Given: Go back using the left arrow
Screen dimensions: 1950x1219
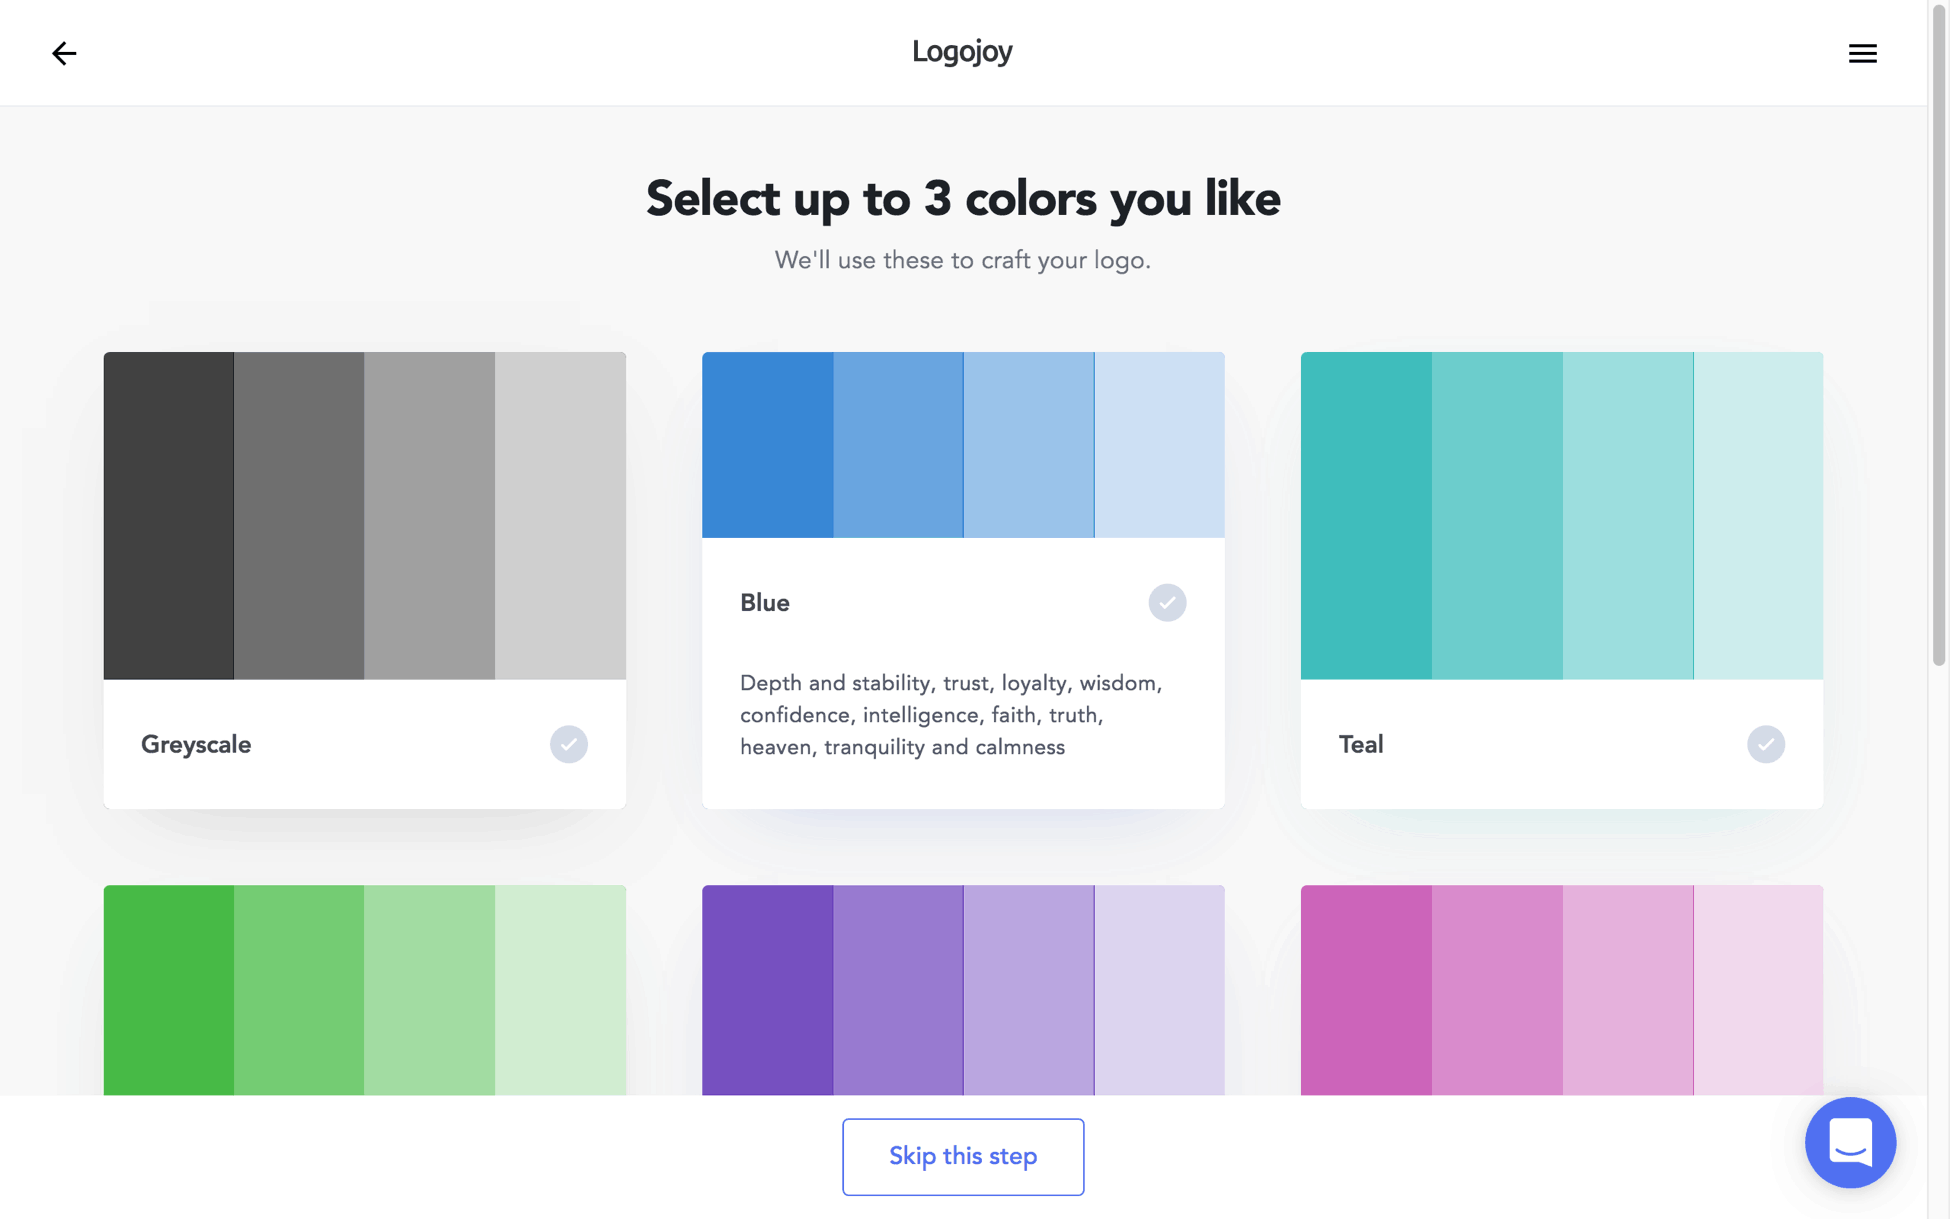Looking at the screenshot, I should (64, 53).
